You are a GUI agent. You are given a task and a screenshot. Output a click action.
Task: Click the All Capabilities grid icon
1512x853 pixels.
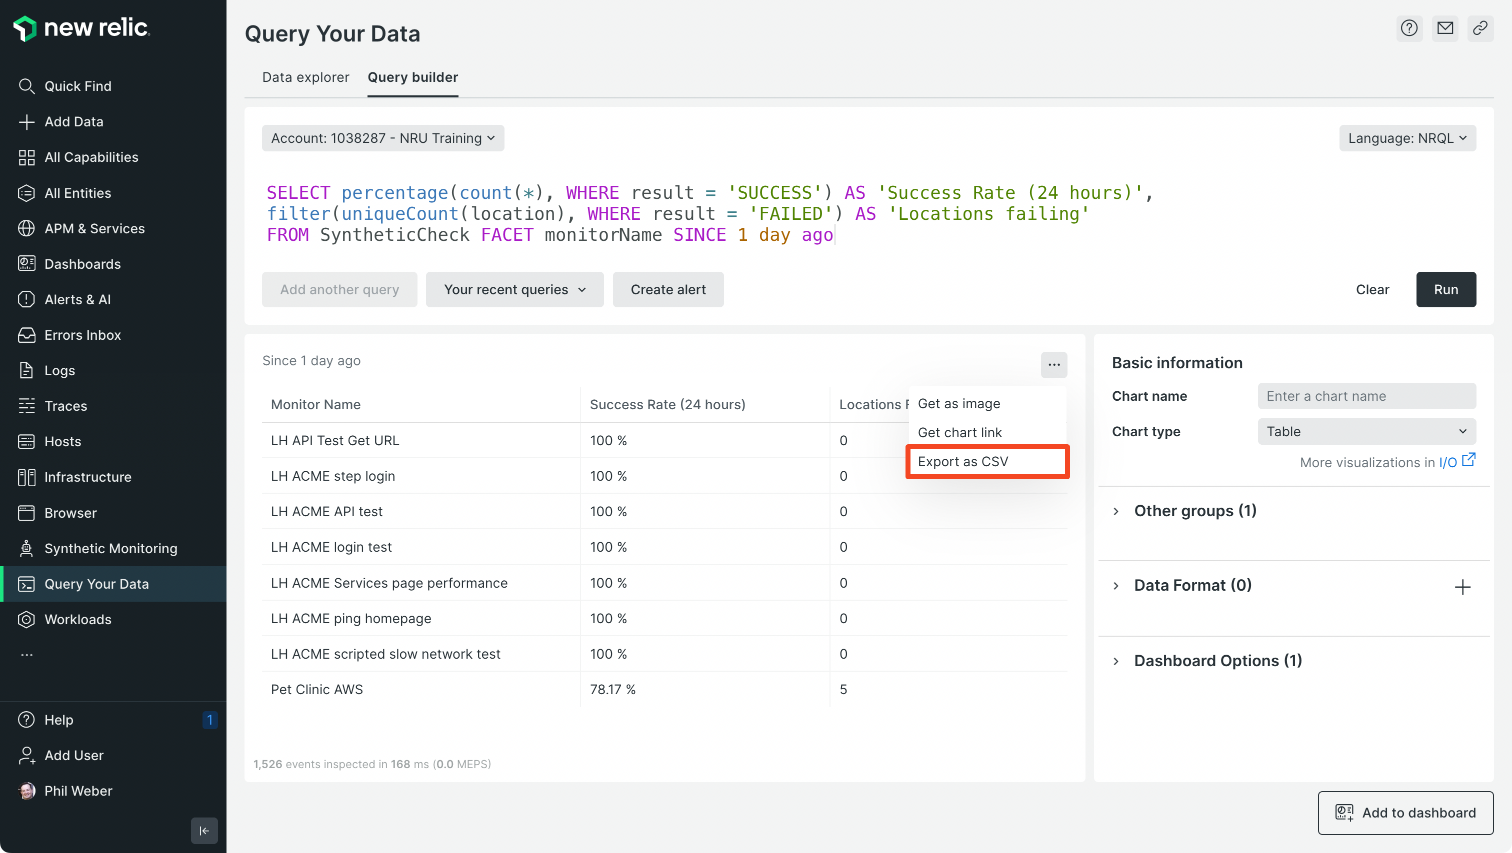(27, 157)
